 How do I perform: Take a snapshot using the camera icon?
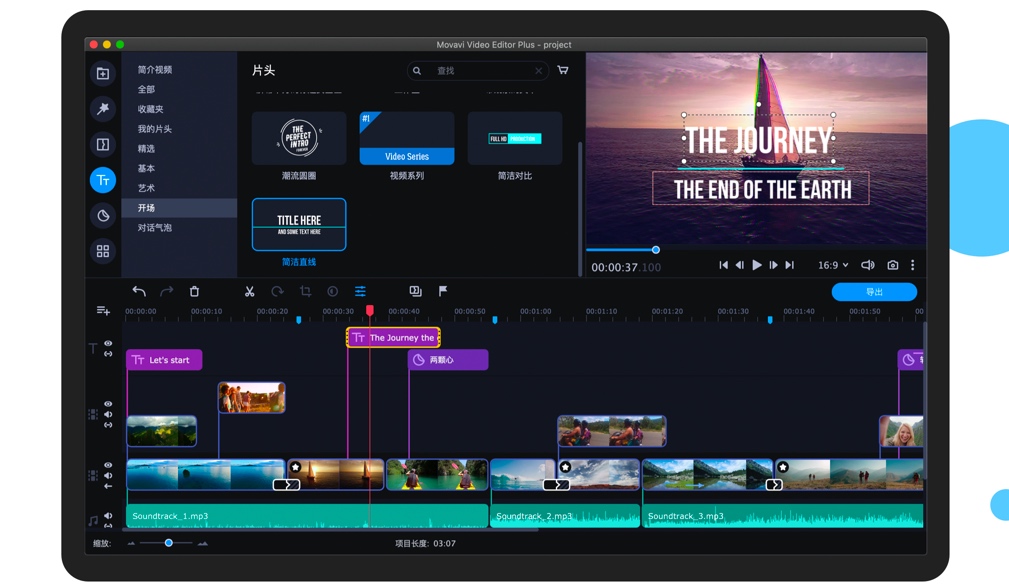click(895, 264)
